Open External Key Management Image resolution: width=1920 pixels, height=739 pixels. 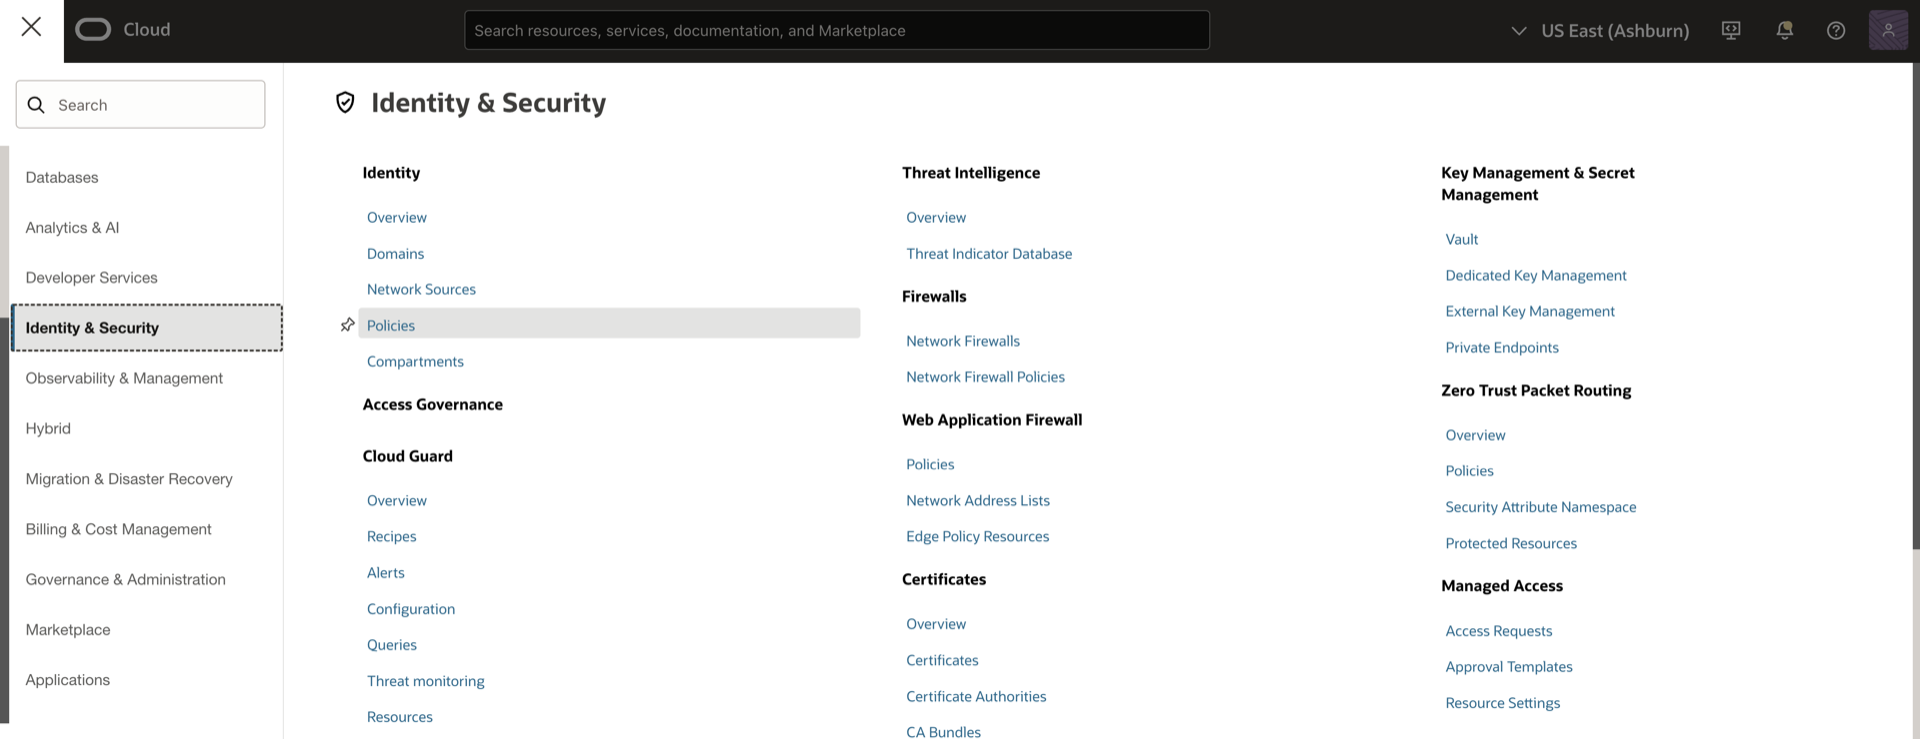[1529, 311]
